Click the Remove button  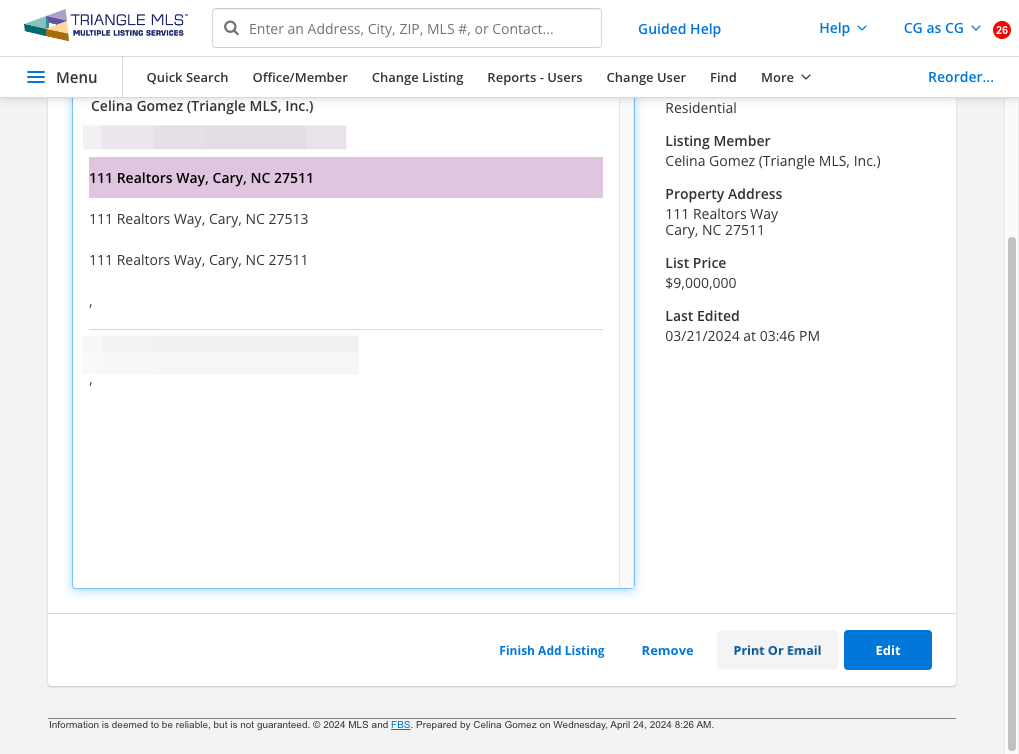(667, 650)
